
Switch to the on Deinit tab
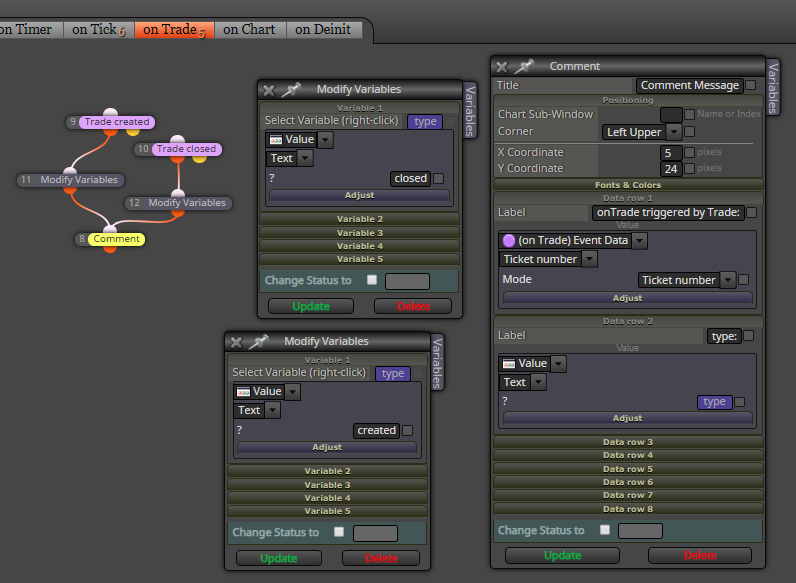[323, 29]
